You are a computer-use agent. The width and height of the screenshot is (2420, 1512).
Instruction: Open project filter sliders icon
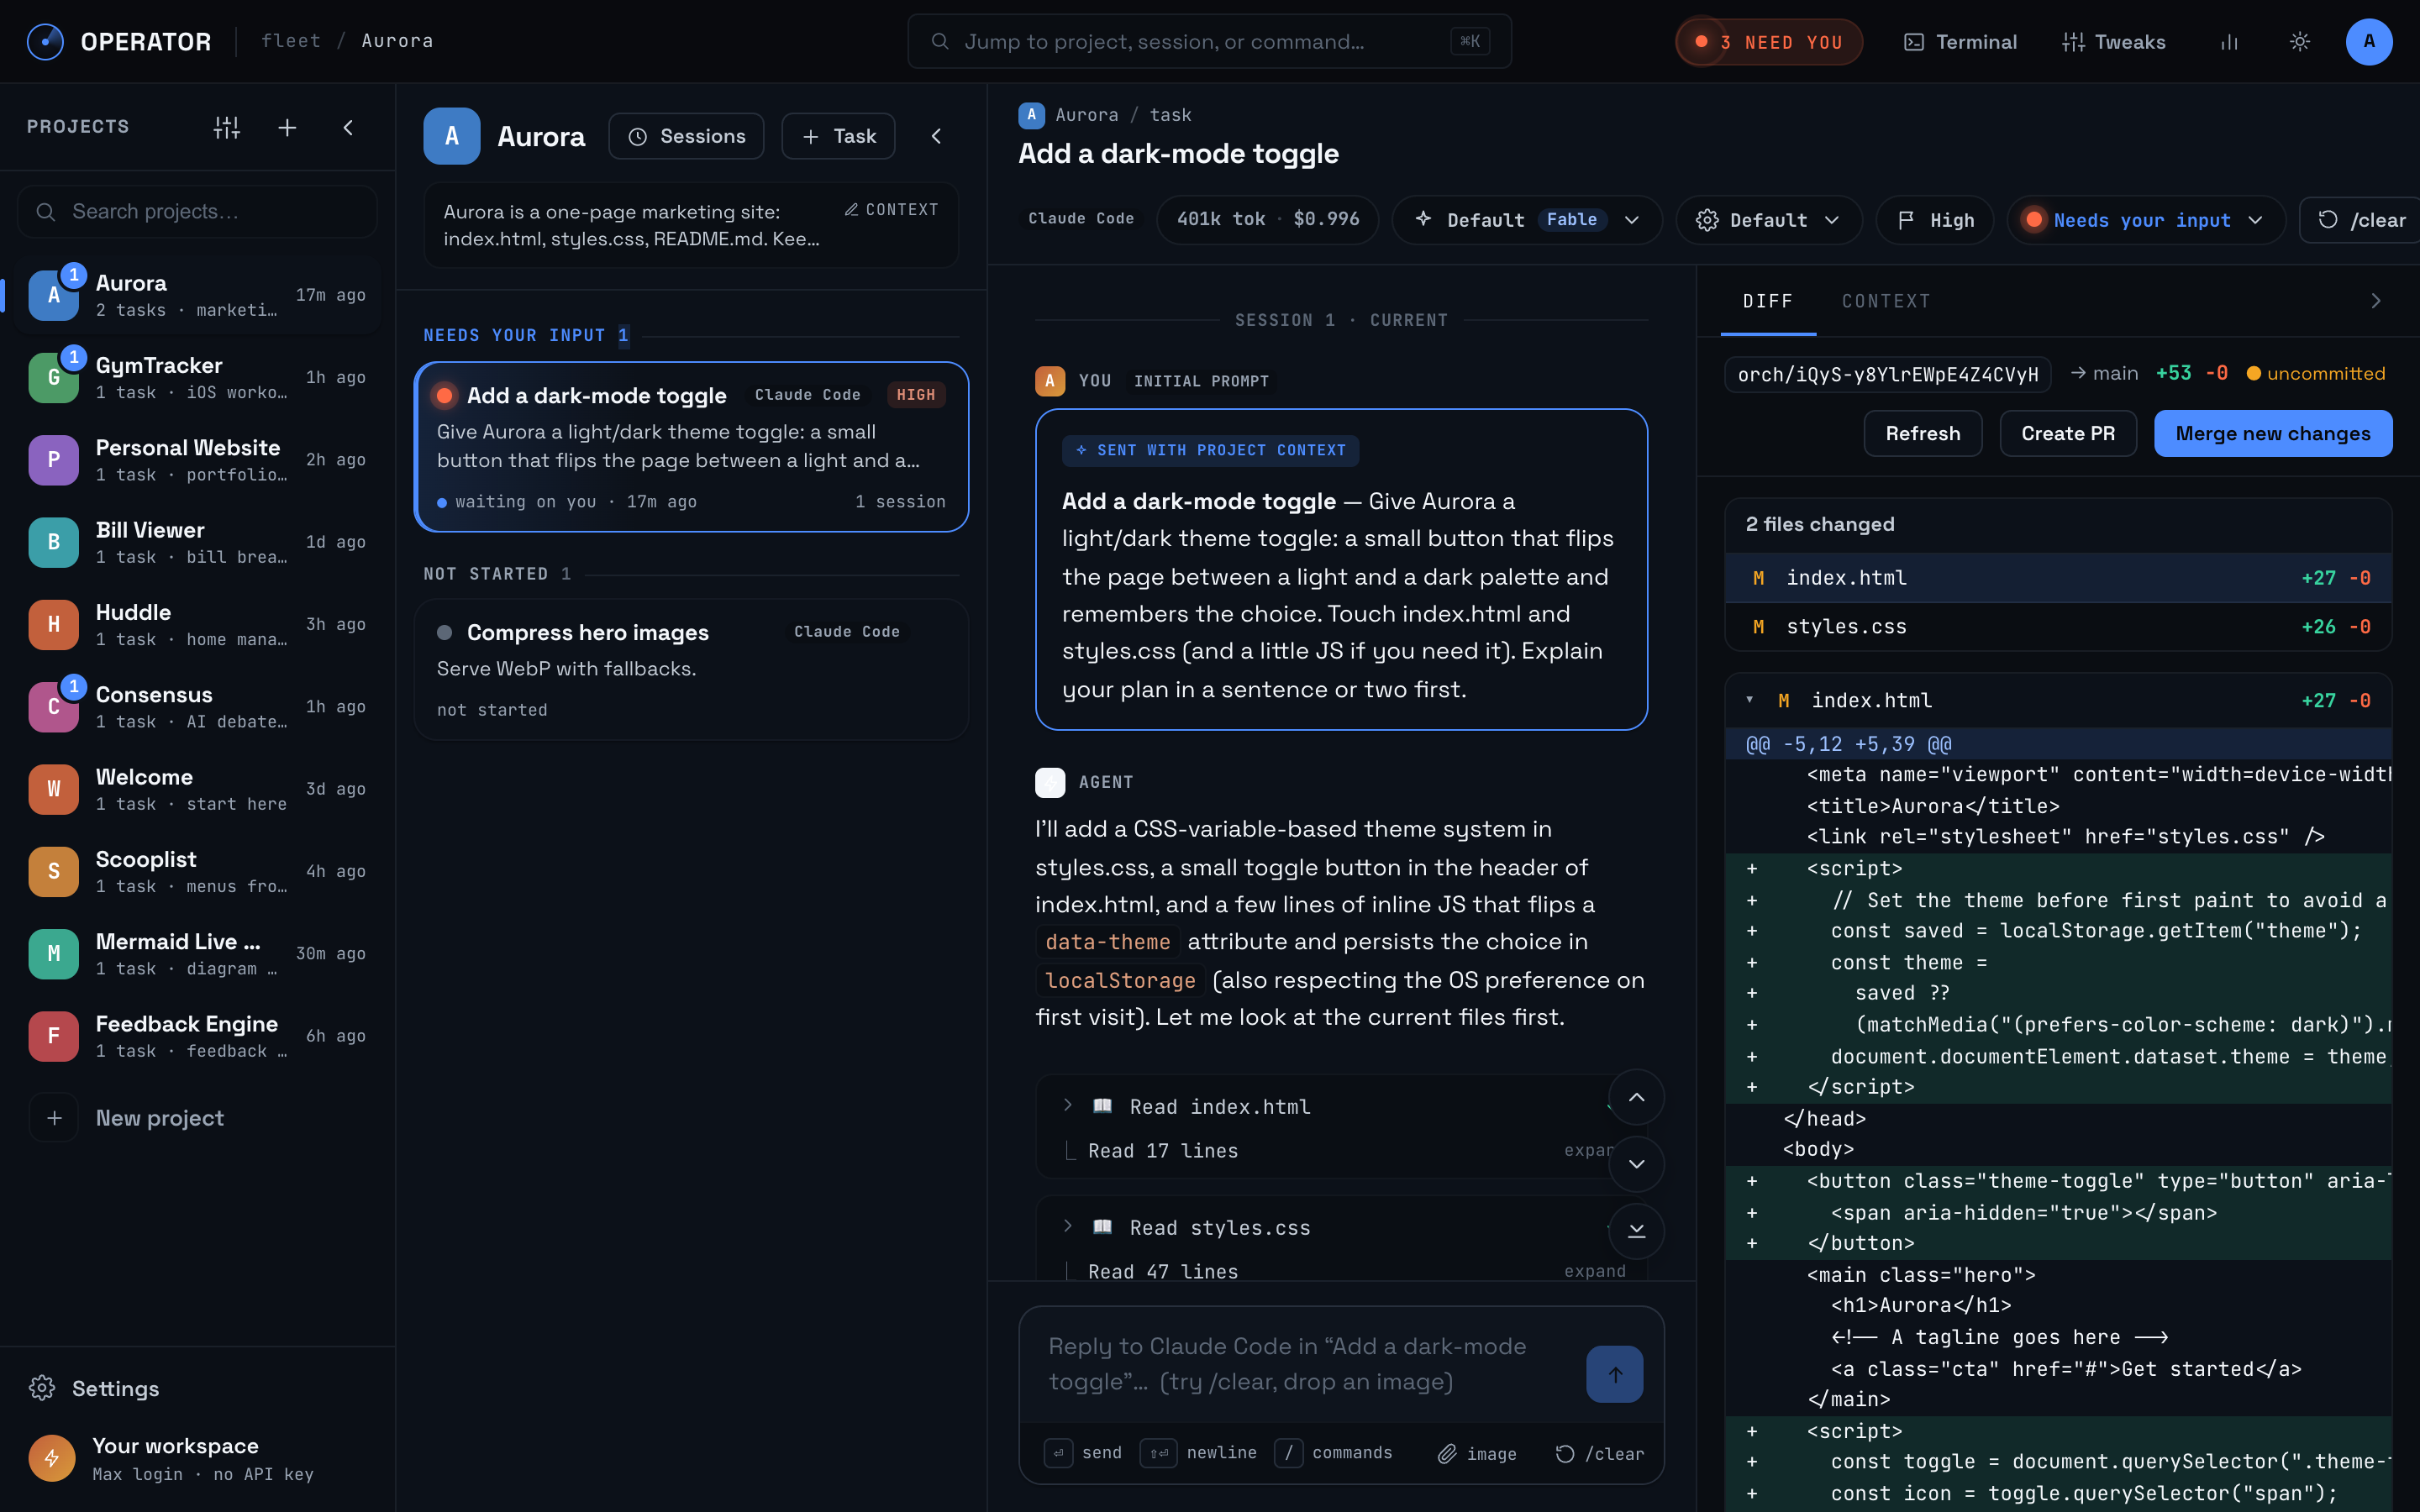click(227, 127)
